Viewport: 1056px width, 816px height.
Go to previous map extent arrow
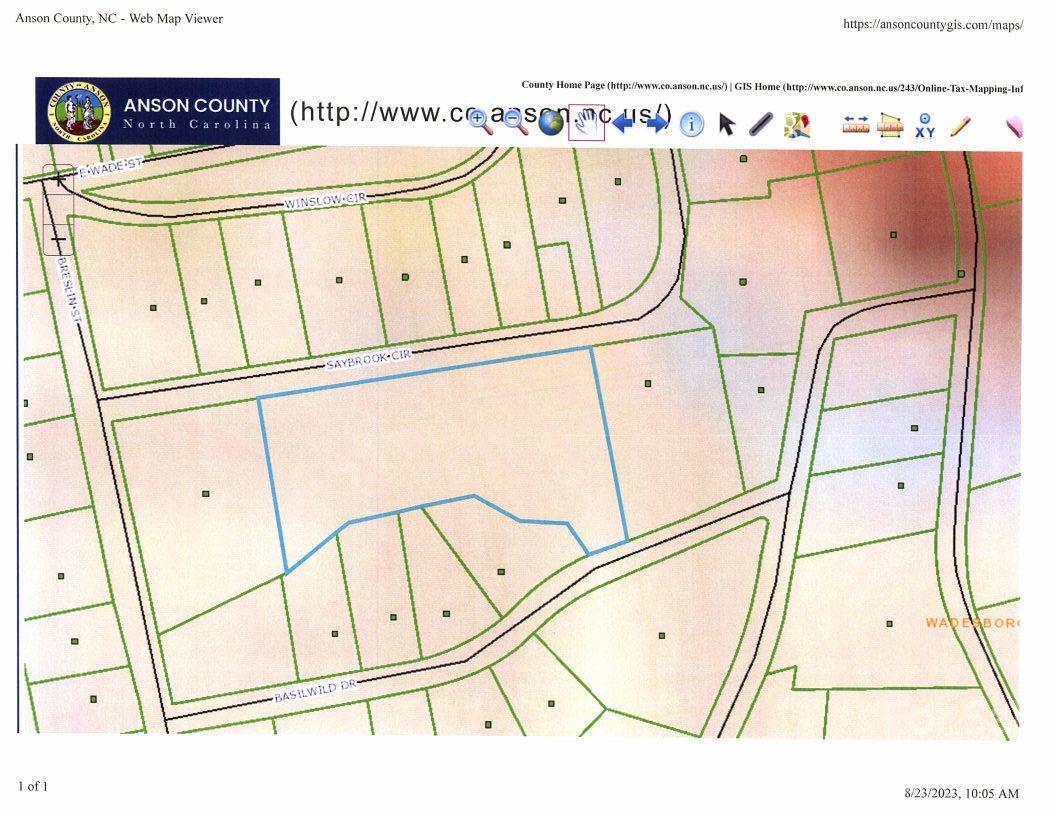click(x=623, y=123)
